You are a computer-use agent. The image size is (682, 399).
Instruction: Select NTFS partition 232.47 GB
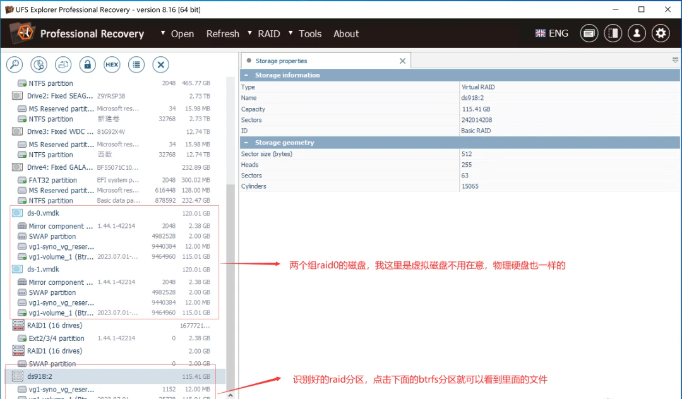point(114,201)
